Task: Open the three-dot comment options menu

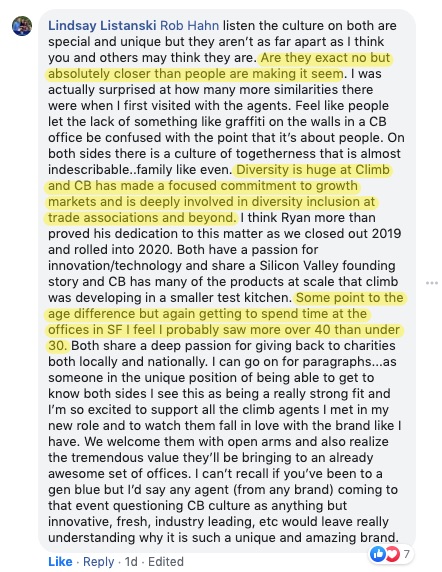Action: coord(432,283)
